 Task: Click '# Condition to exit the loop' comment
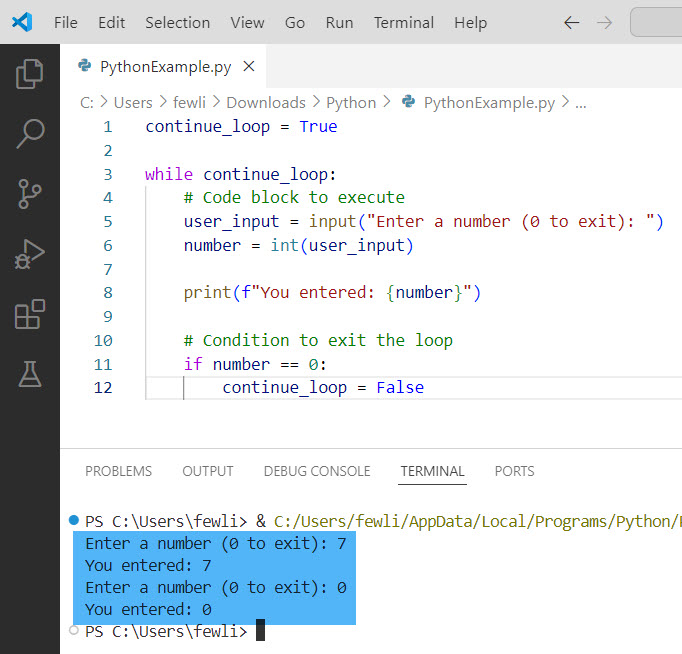click(318, 340)
